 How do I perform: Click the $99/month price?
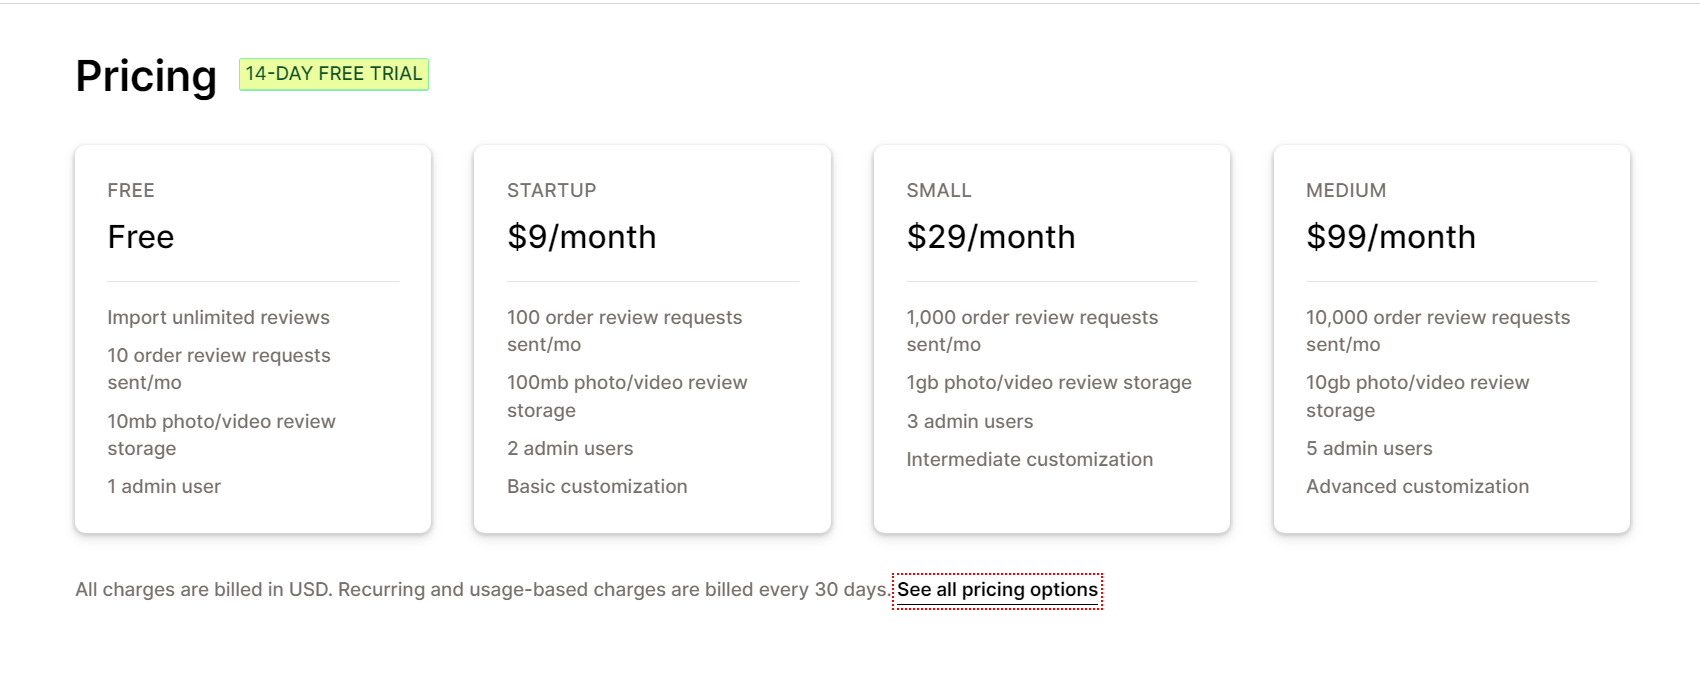tap(1390, 237)
